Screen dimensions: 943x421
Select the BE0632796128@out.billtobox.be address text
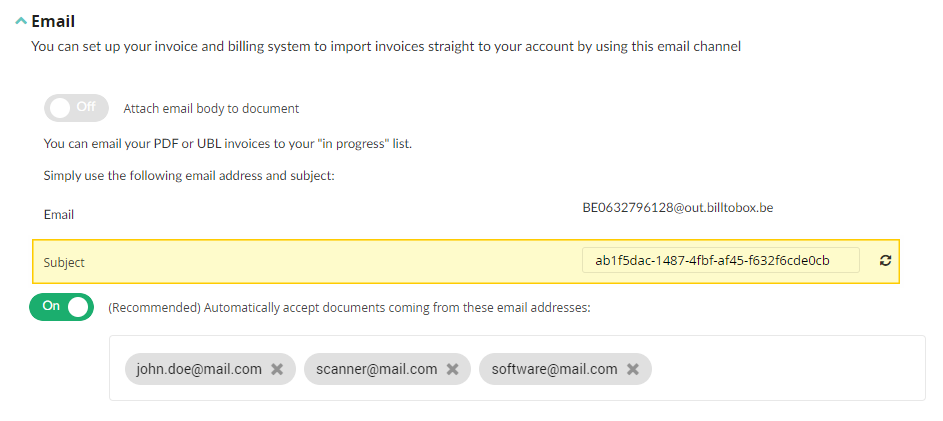click(x=678, y=208)
